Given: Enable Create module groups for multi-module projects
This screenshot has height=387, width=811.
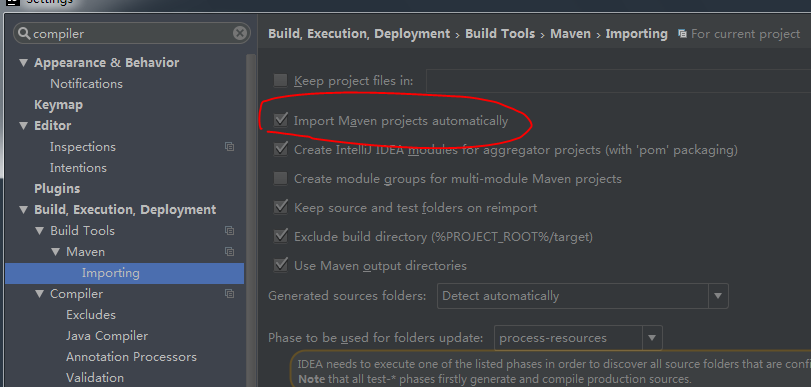Looking at the screenshot, I should pyautogui.click(x=280, y=178).
